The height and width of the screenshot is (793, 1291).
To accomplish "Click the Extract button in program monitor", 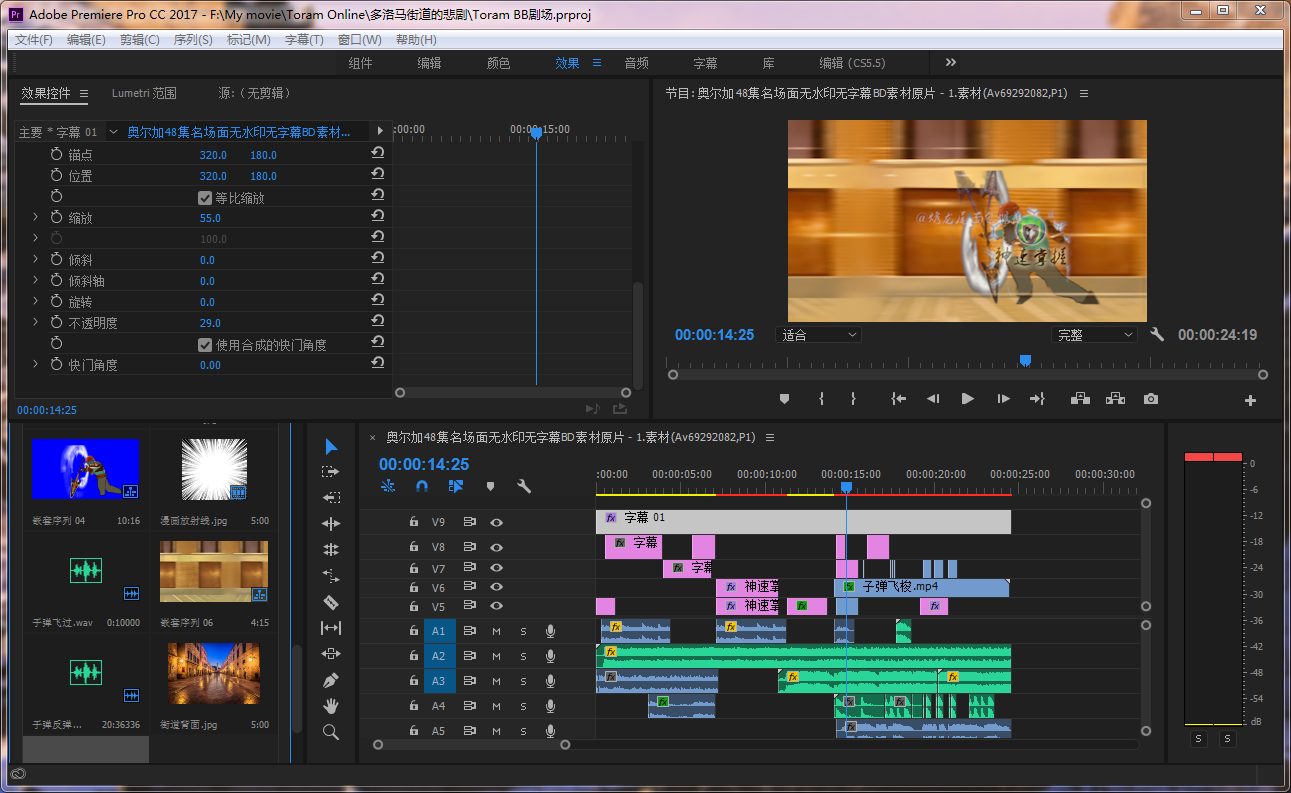I will click(1115, 399).
